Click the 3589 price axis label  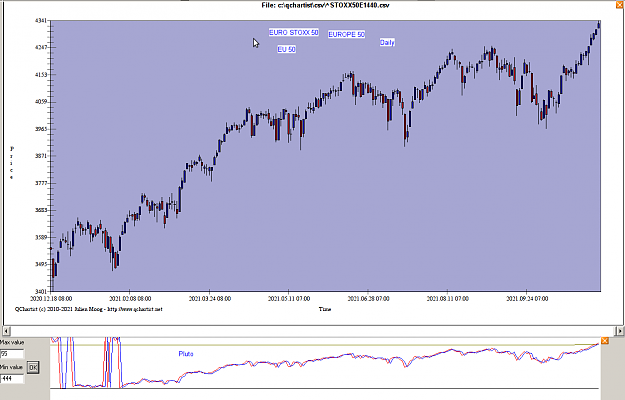[41, 237]
